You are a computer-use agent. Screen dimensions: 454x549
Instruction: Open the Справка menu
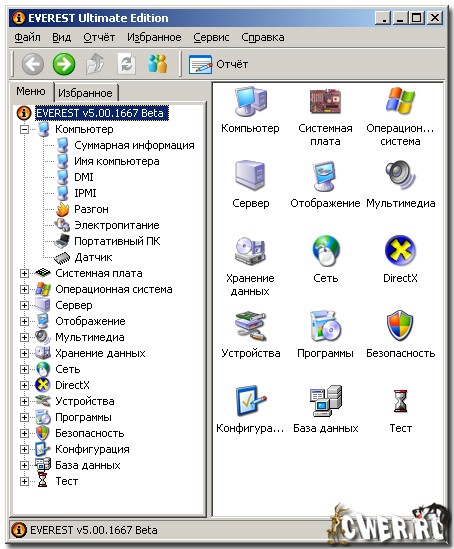click(263, 37)
